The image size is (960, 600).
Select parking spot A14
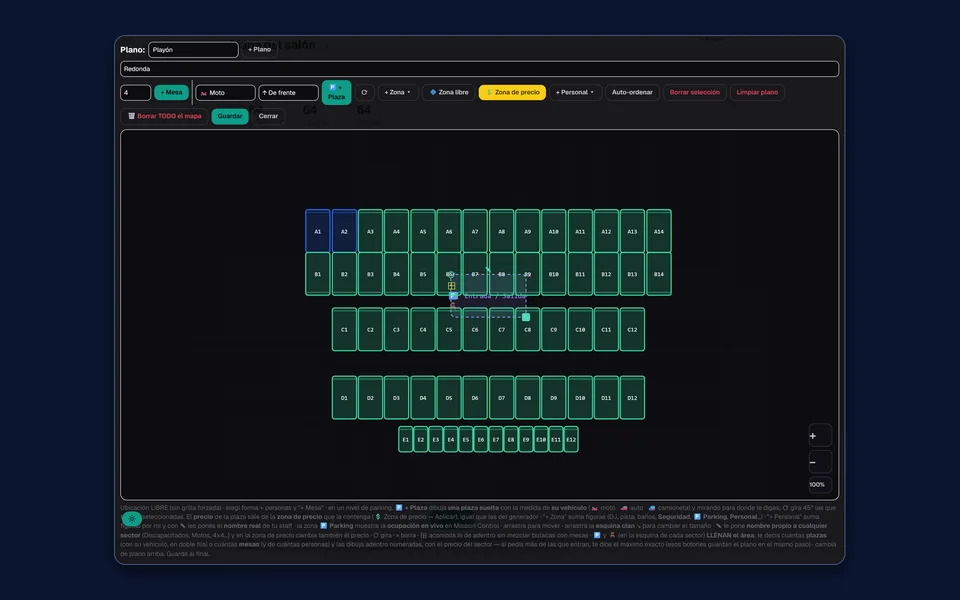659,231
